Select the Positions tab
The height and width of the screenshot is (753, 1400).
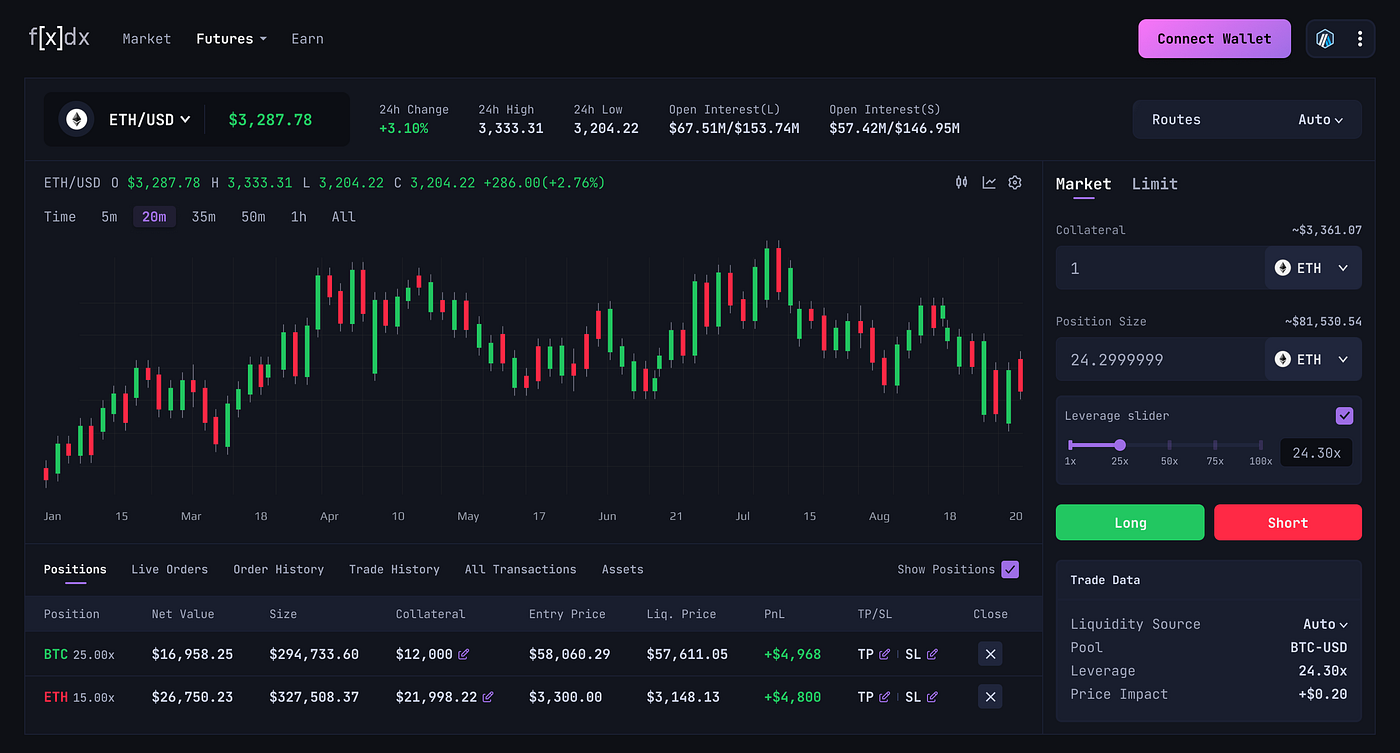pos(75,569)
